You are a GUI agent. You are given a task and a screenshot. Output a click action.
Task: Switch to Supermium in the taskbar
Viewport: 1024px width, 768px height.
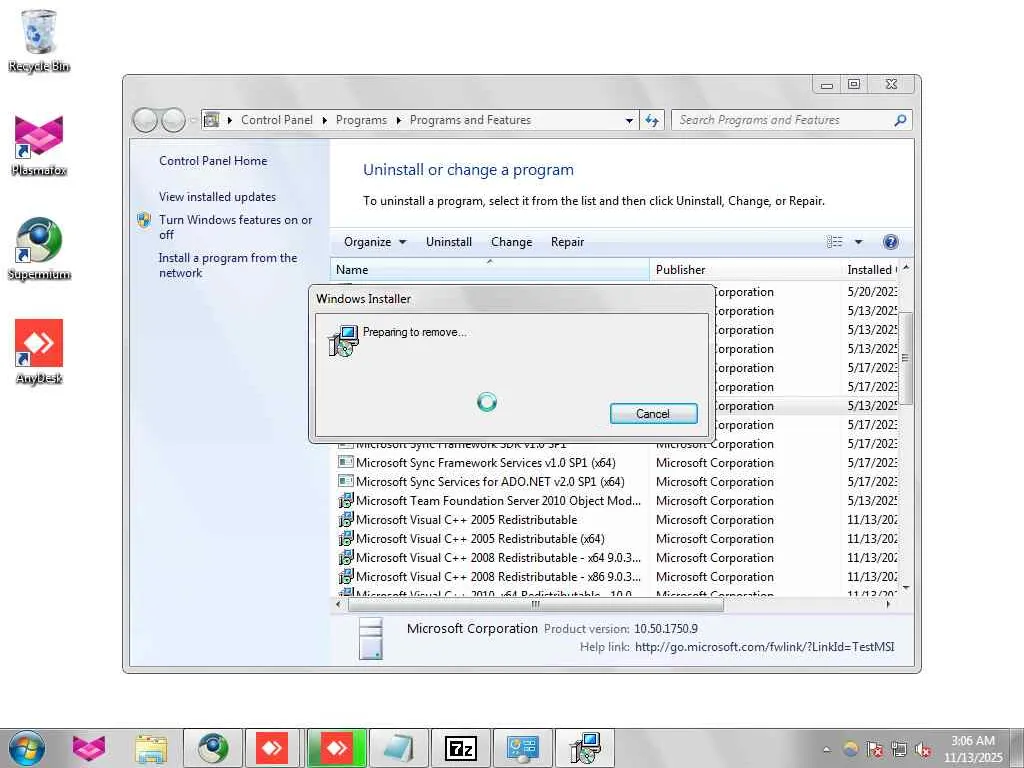(x=213, y=748)
